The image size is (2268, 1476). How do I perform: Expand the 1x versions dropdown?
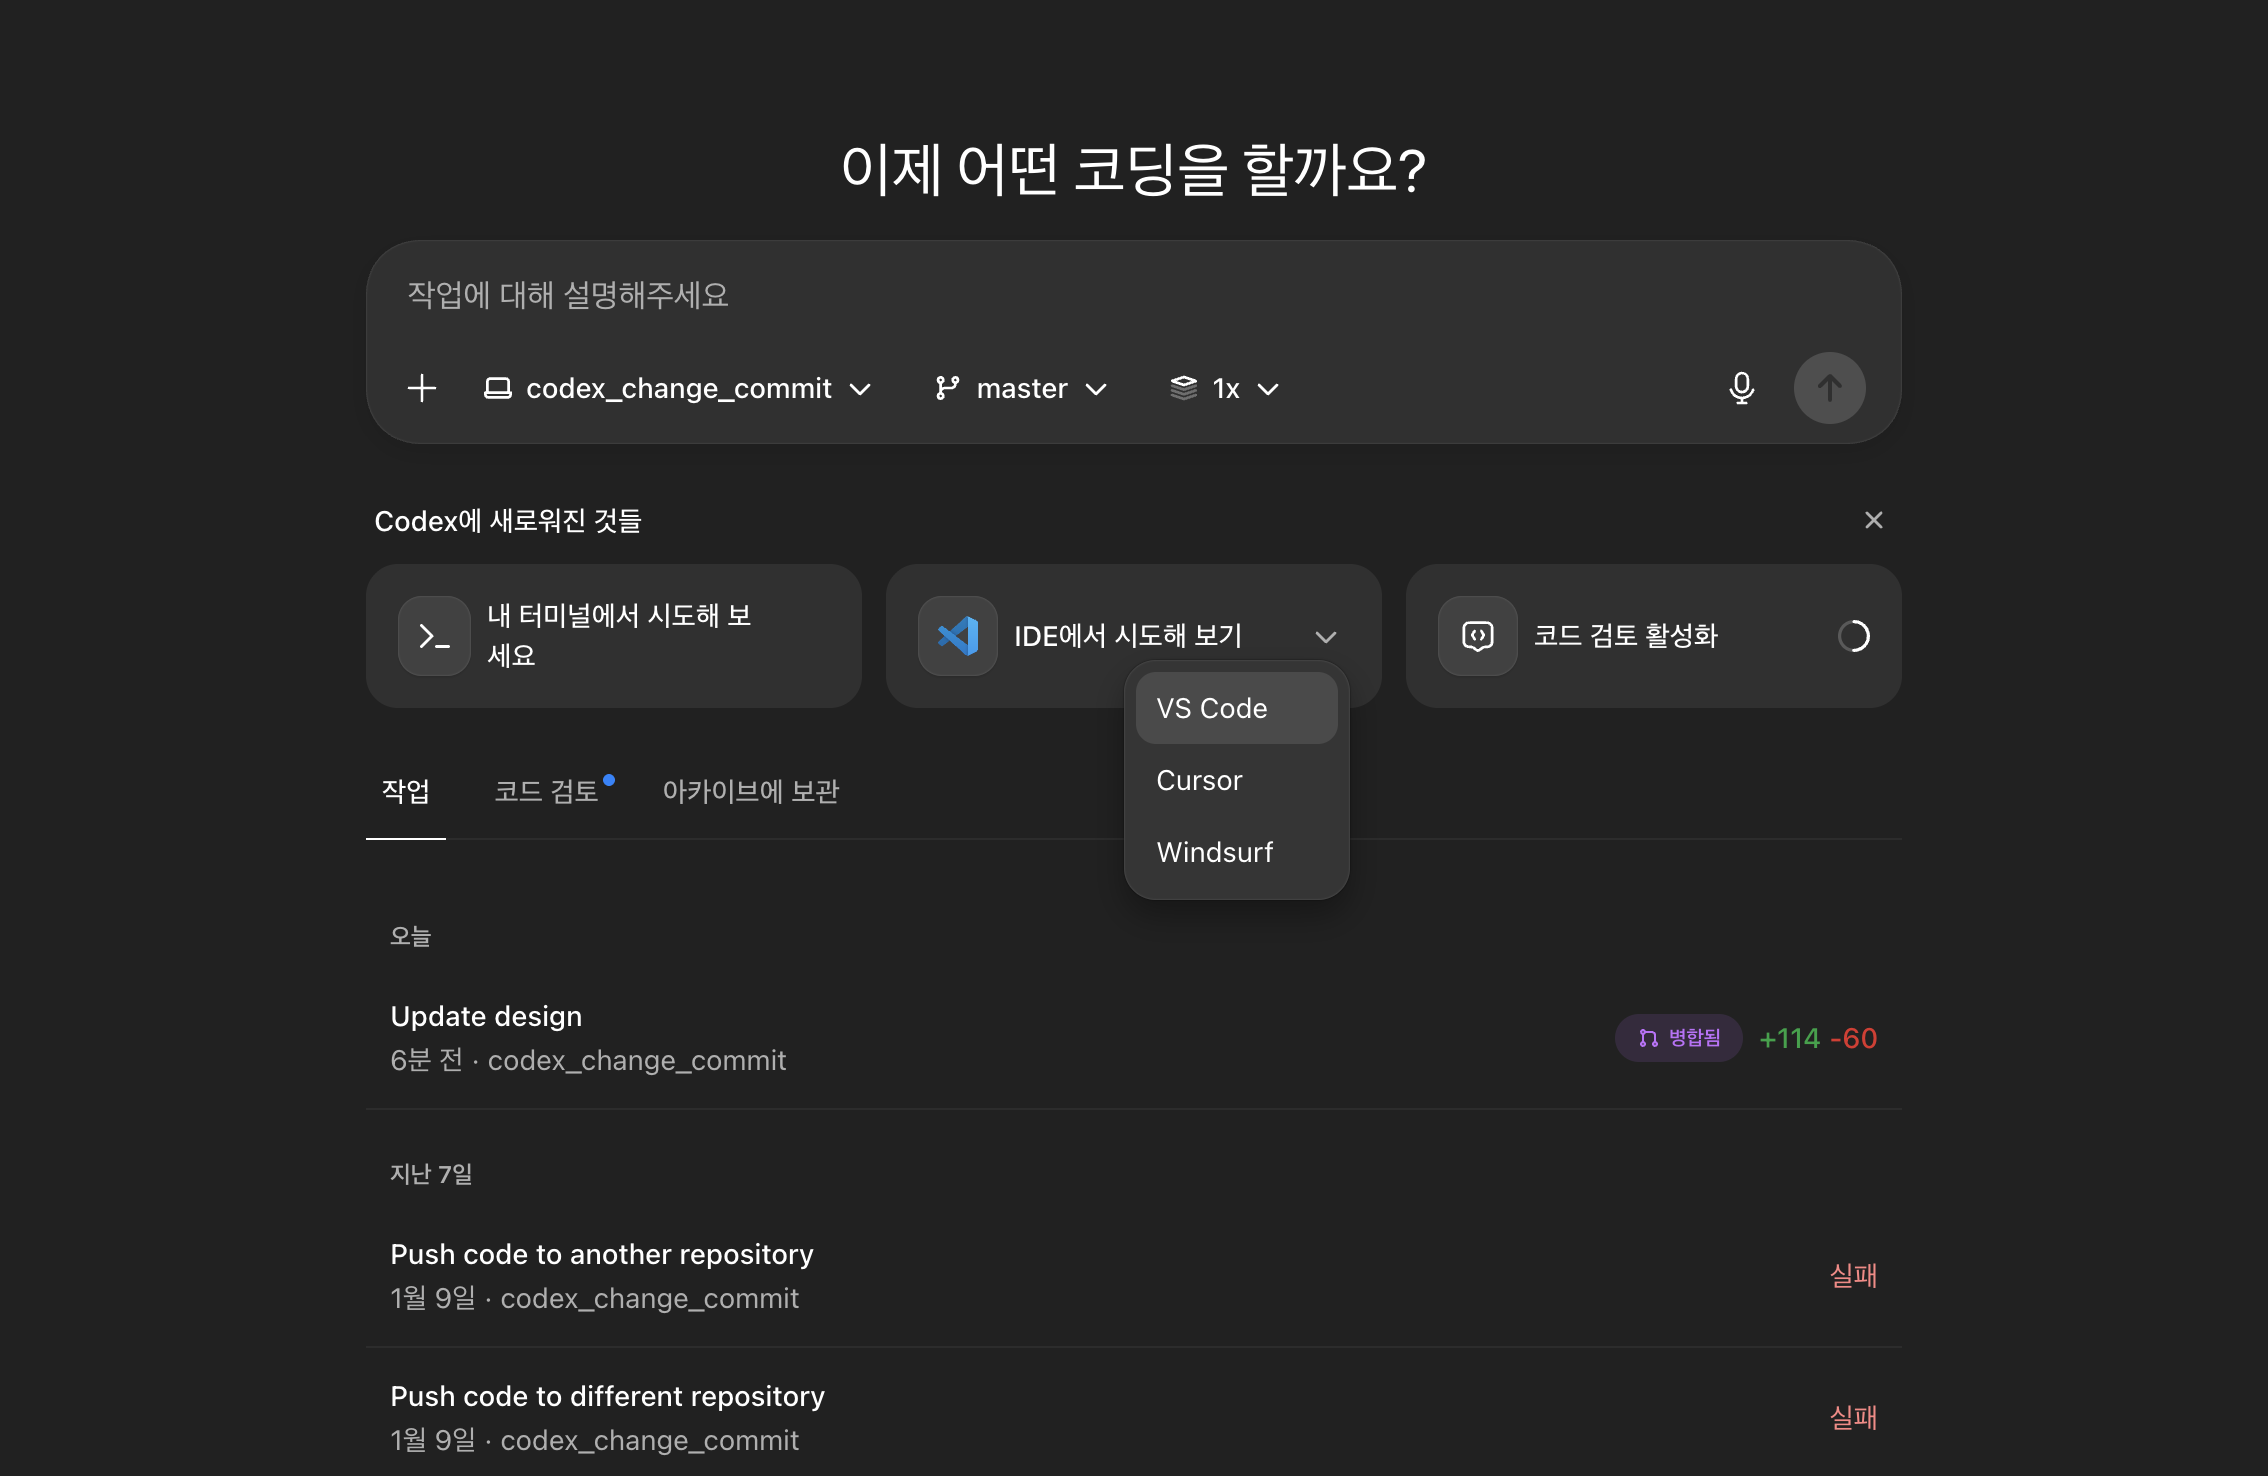tap(1225, 388)
